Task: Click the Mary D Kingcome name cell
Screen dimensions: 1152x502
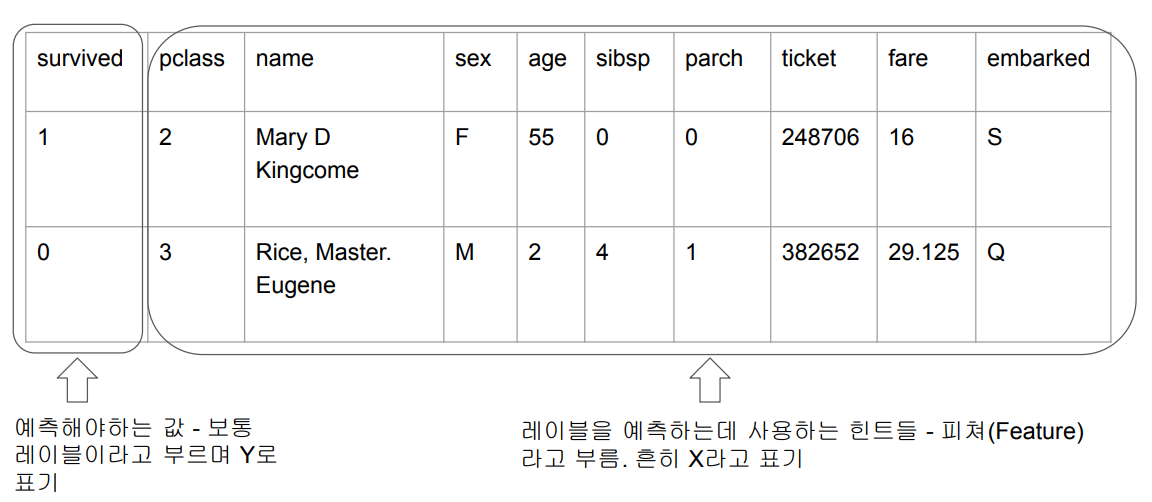Action: tap(307, 154)
